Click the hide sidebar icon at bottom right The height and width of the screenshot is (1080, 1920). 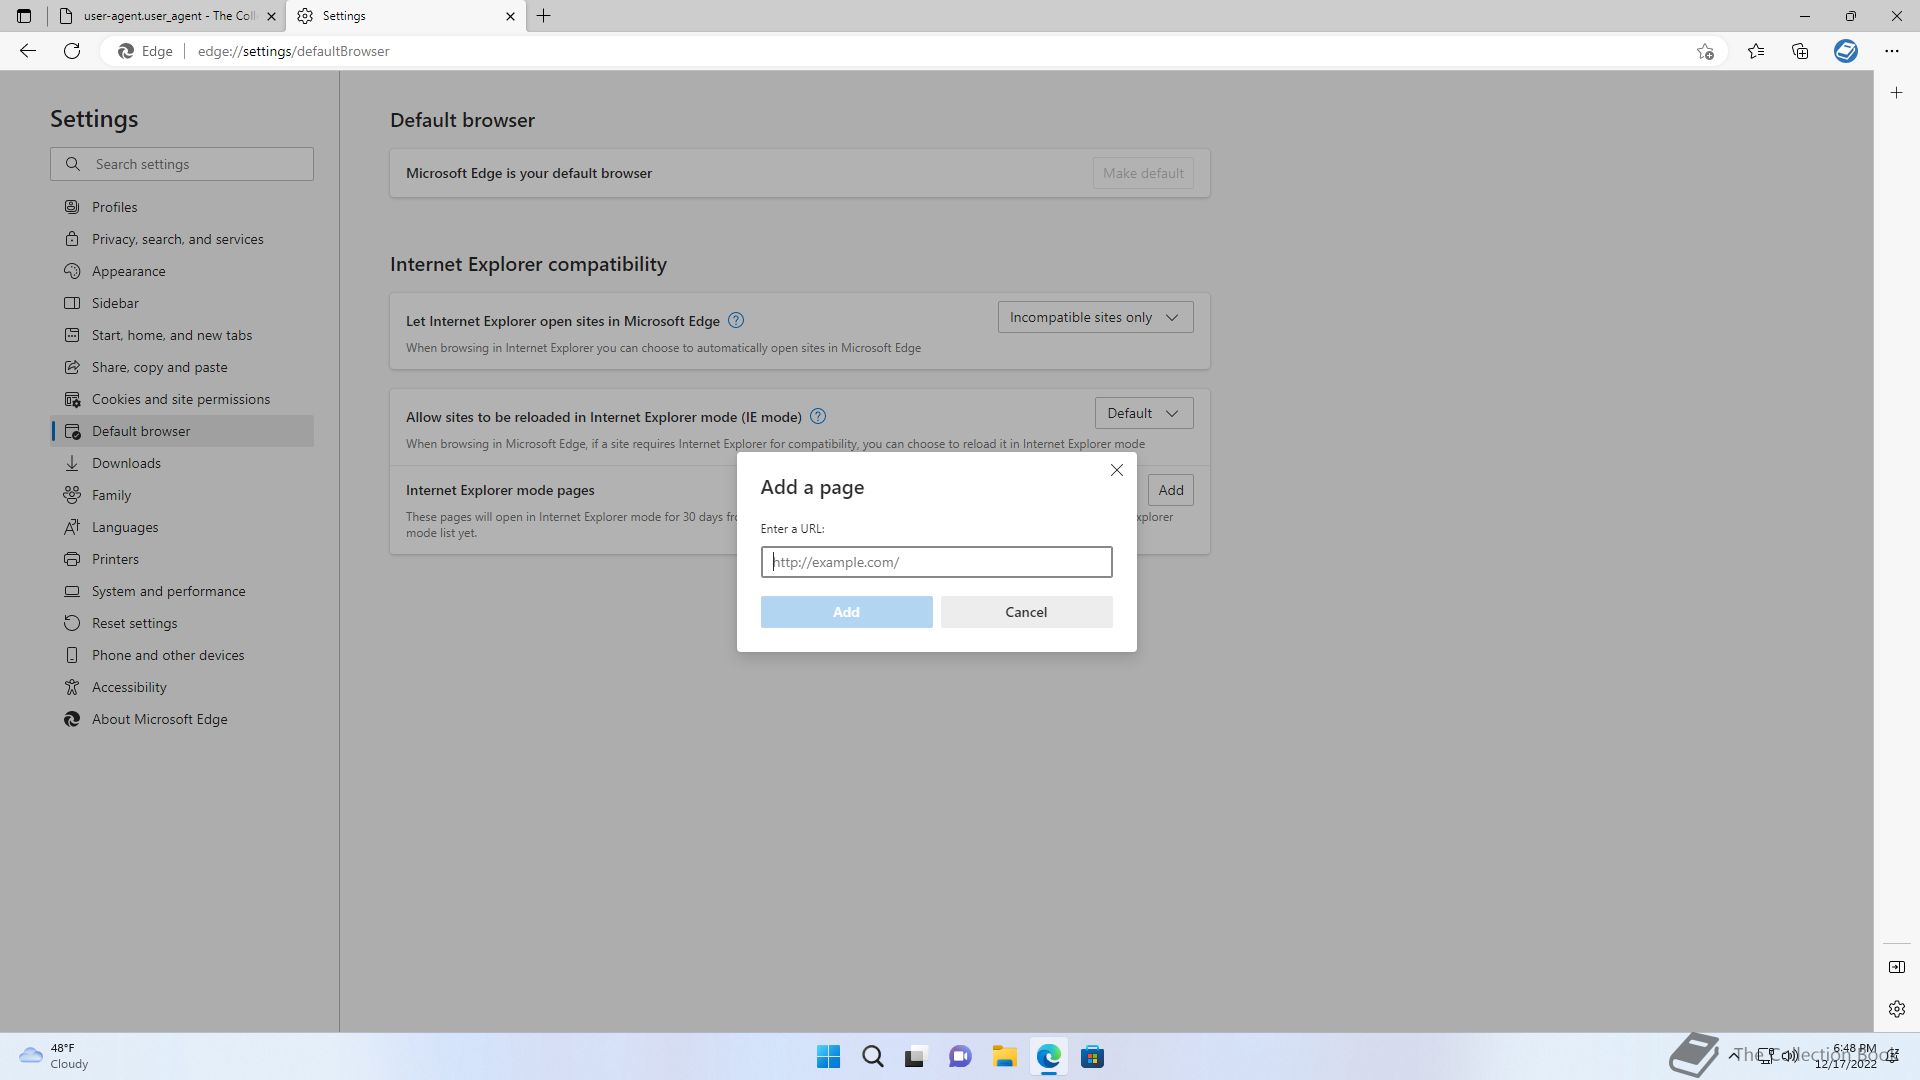click(1897, 967)
